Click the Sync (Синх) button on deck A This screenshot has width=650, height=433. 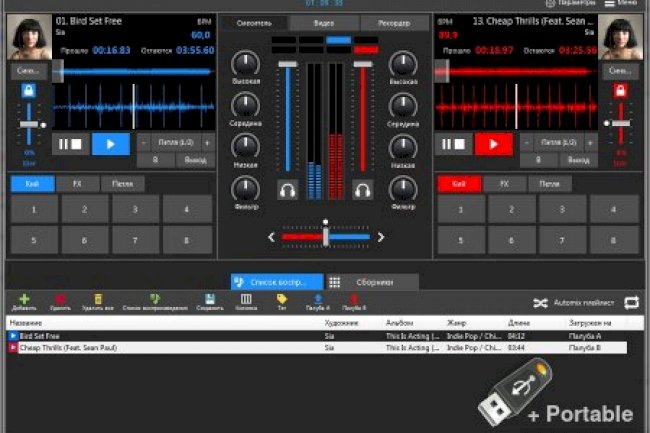pos(28,71)
